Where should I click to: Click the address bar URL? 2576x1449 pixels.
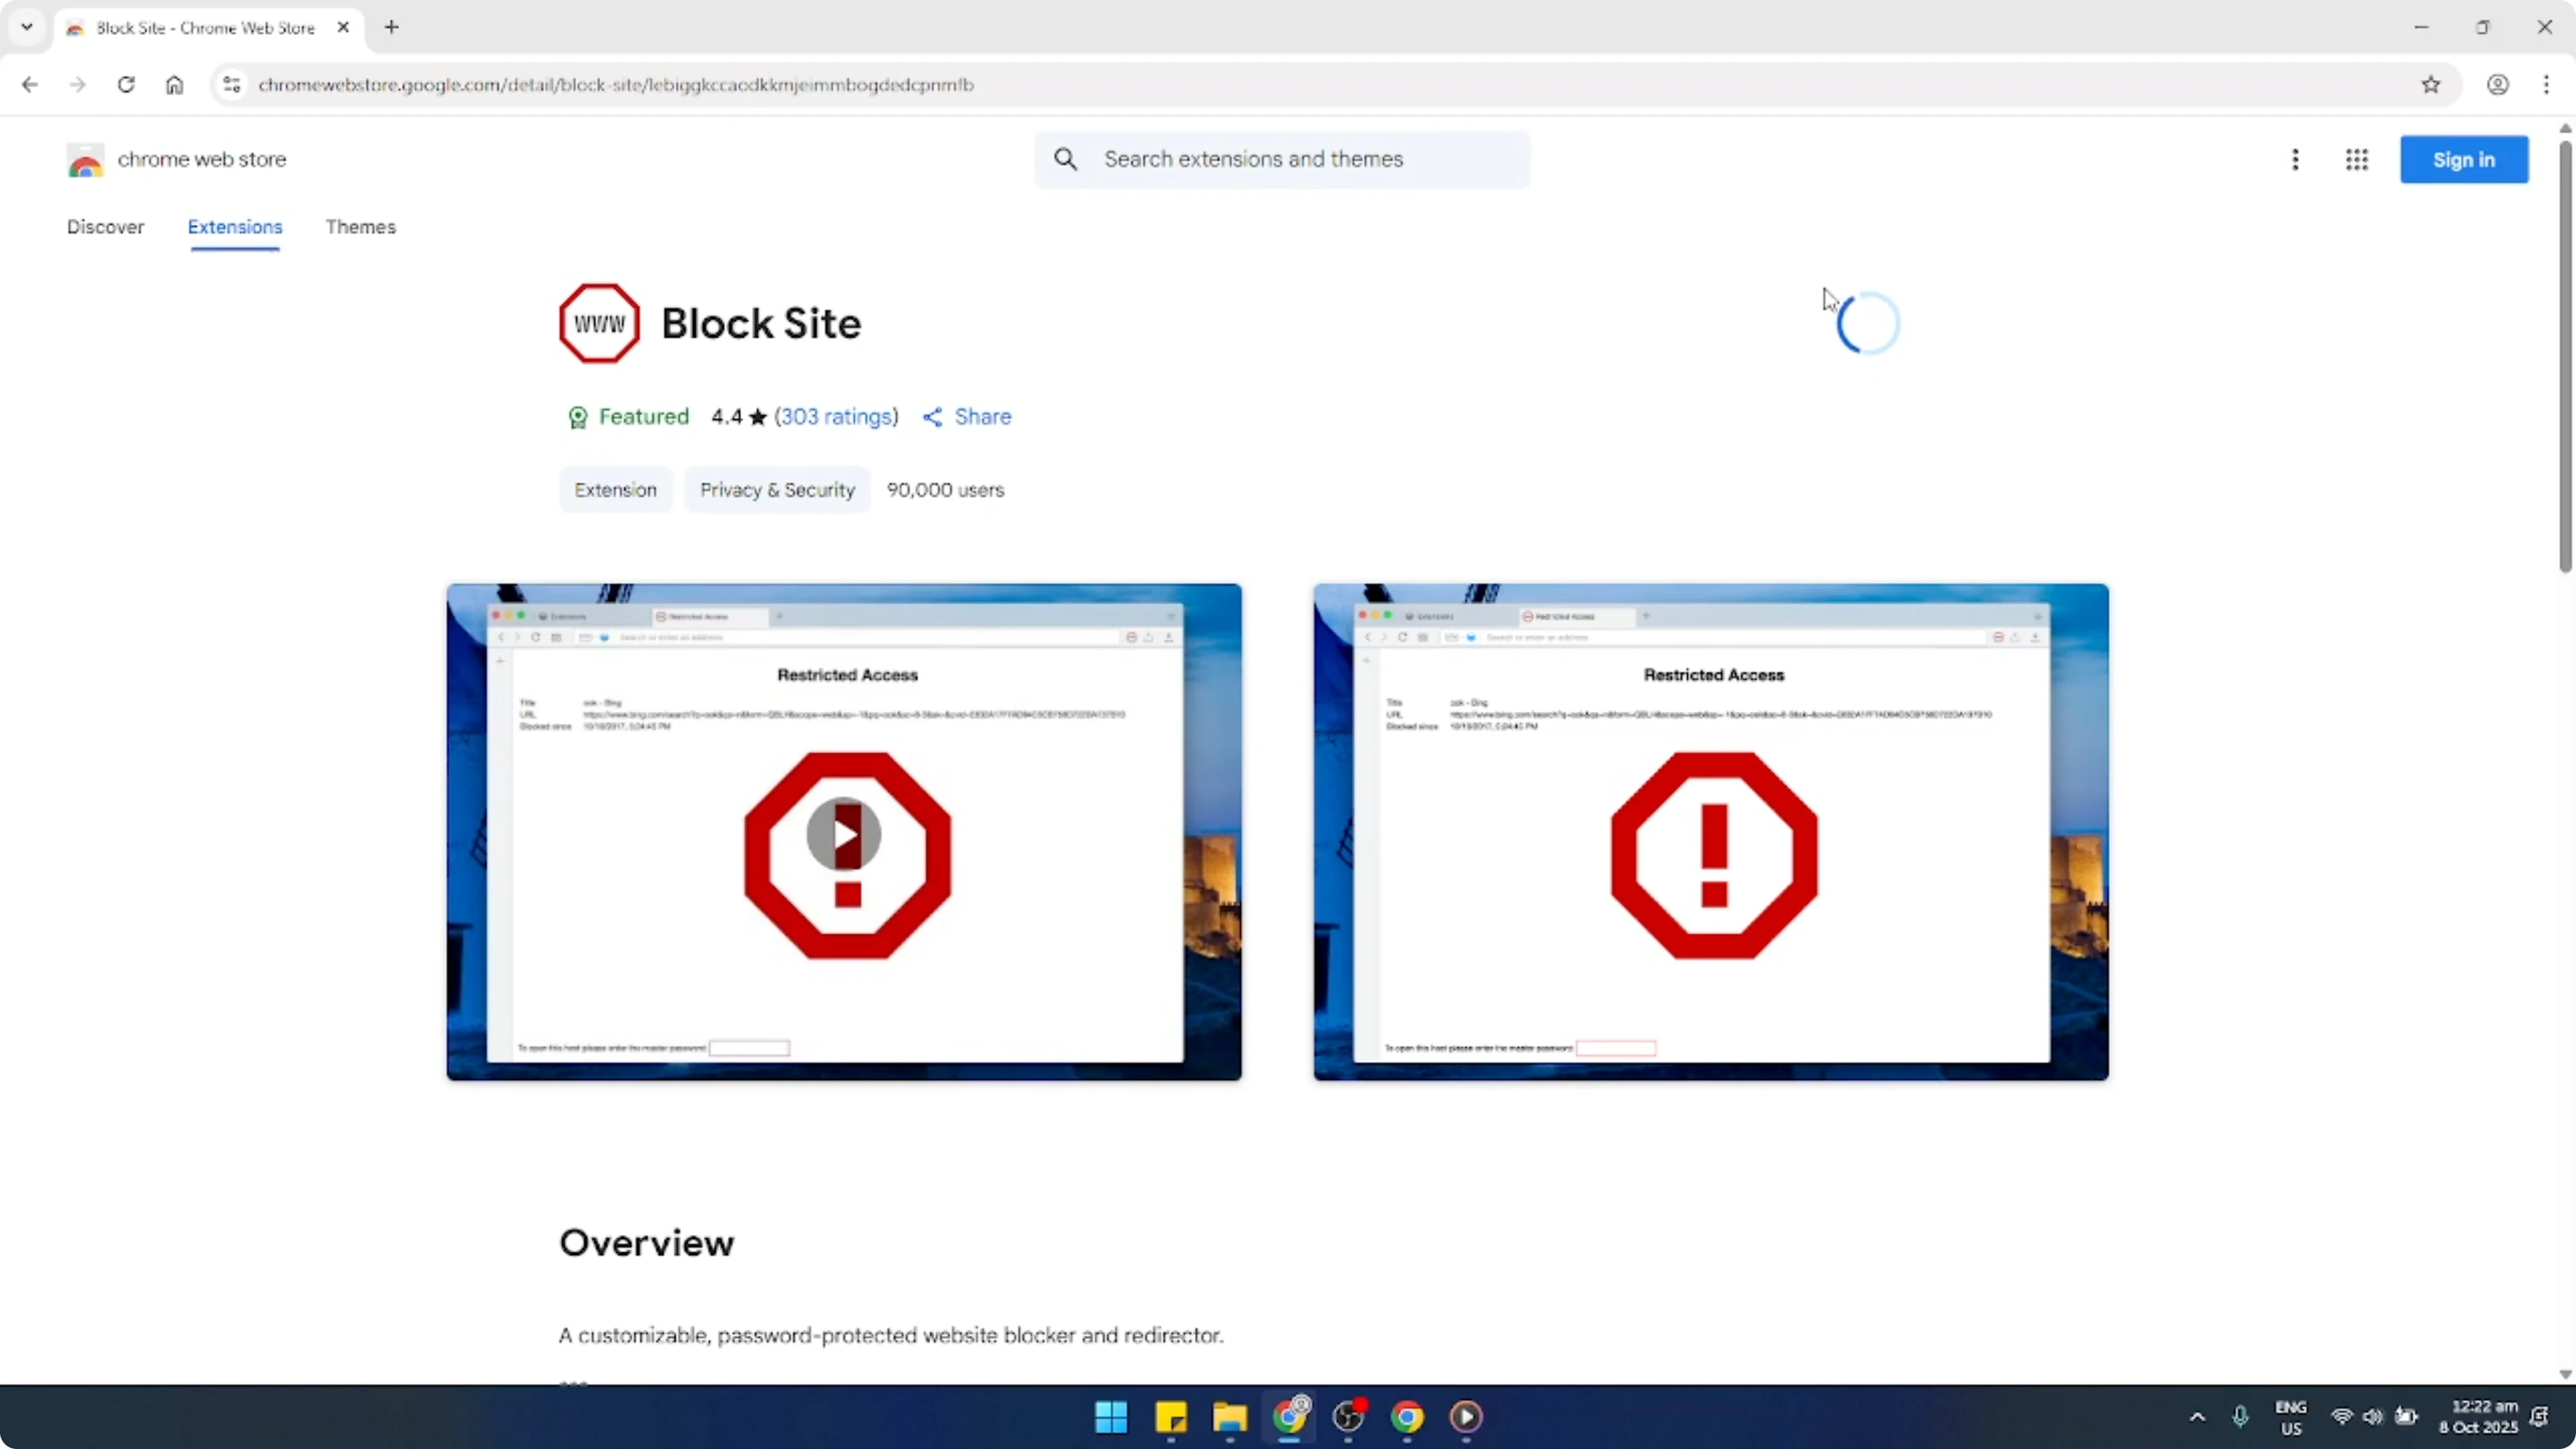[x=616, y=85]
